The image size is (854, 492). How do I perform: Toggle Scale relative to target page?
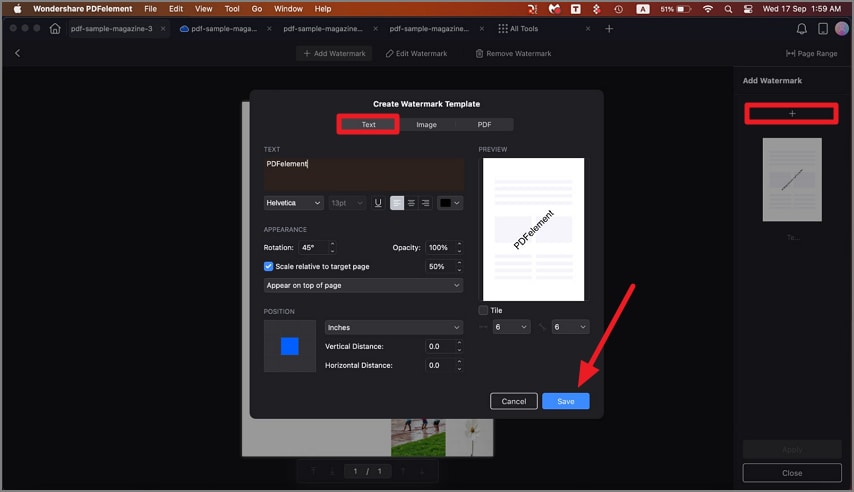tap(269, 266)
